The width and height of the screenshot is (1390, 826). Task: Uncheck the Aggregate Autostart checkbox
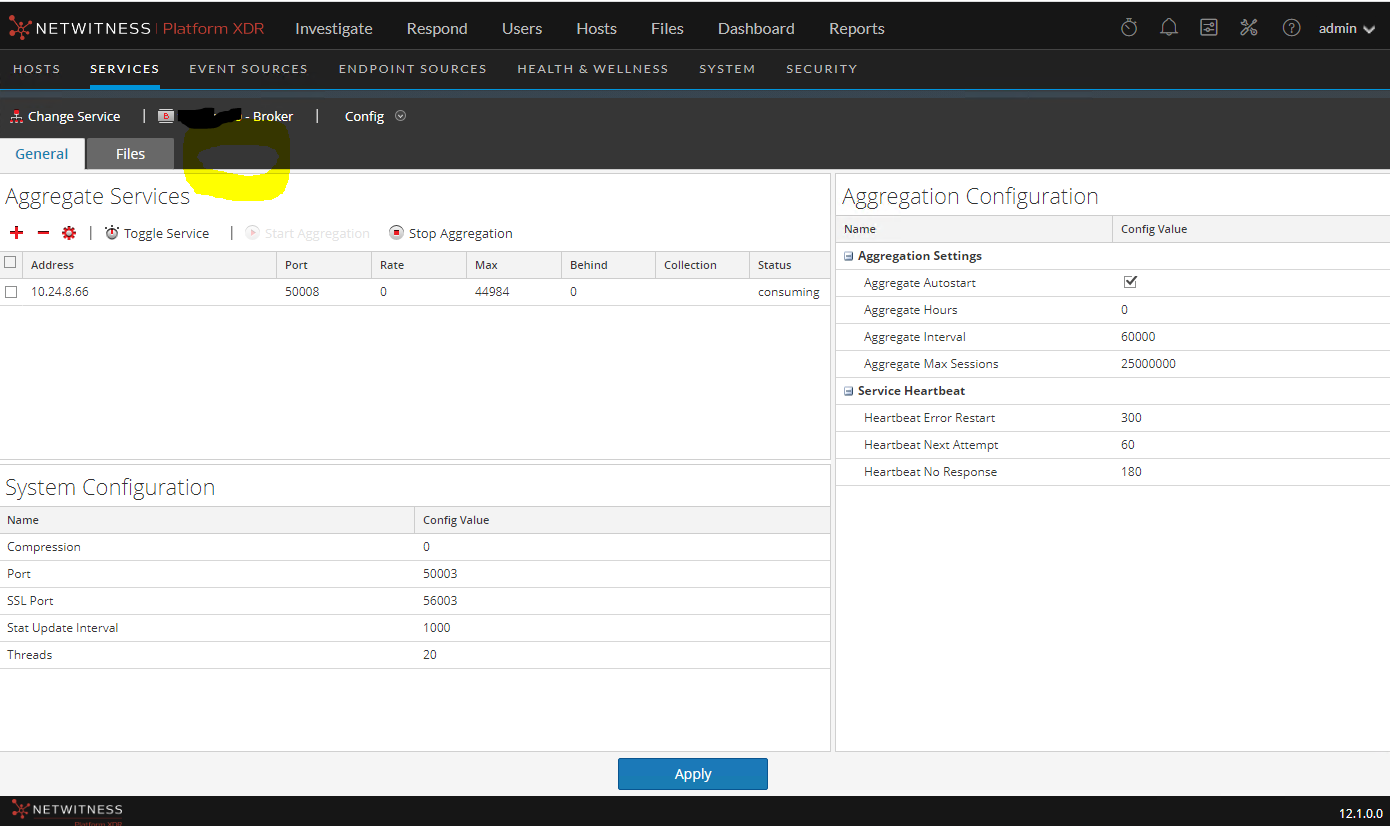tap(1130, 282)
